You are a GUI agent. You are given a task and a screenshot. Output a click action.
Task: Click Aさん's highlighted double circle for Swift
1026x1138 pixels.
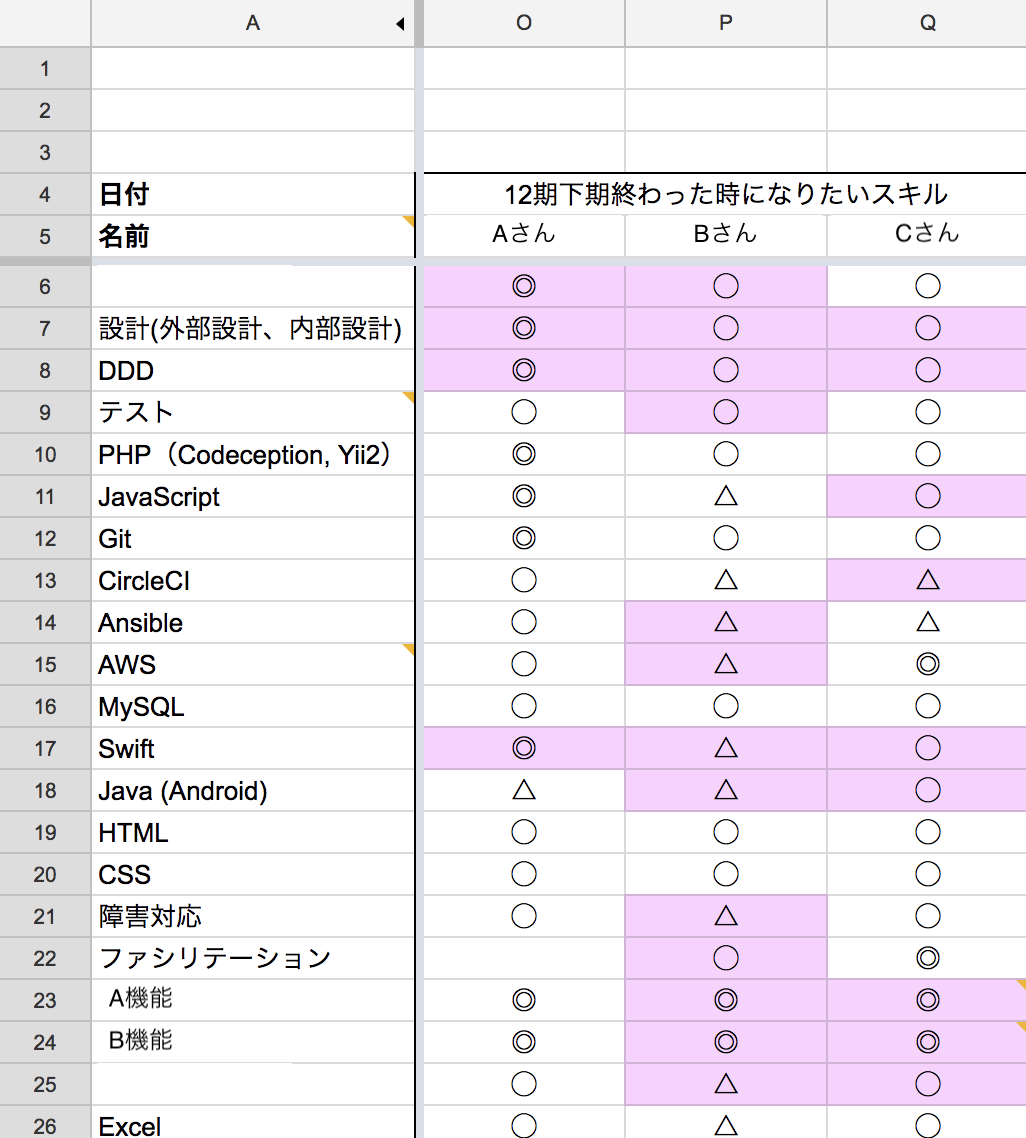point(524,748)
